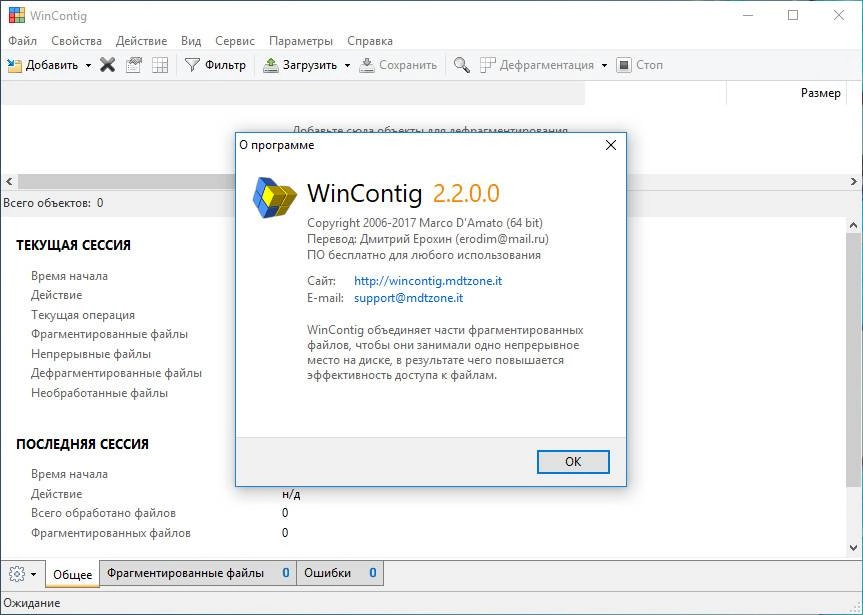
Task: Click the Всего объектов: 0 label
Action: point(53,203)
